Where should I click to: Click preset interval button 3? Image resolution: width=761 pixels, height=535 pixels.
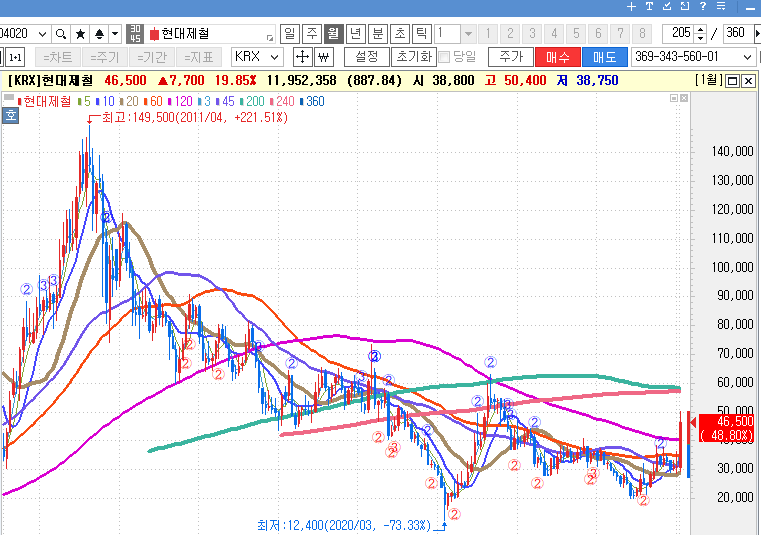[x=532, y=33]
